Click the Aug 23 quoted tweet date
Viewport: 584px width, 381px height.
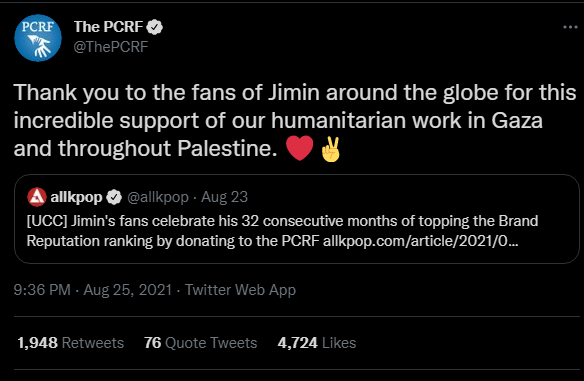point(224,197)
